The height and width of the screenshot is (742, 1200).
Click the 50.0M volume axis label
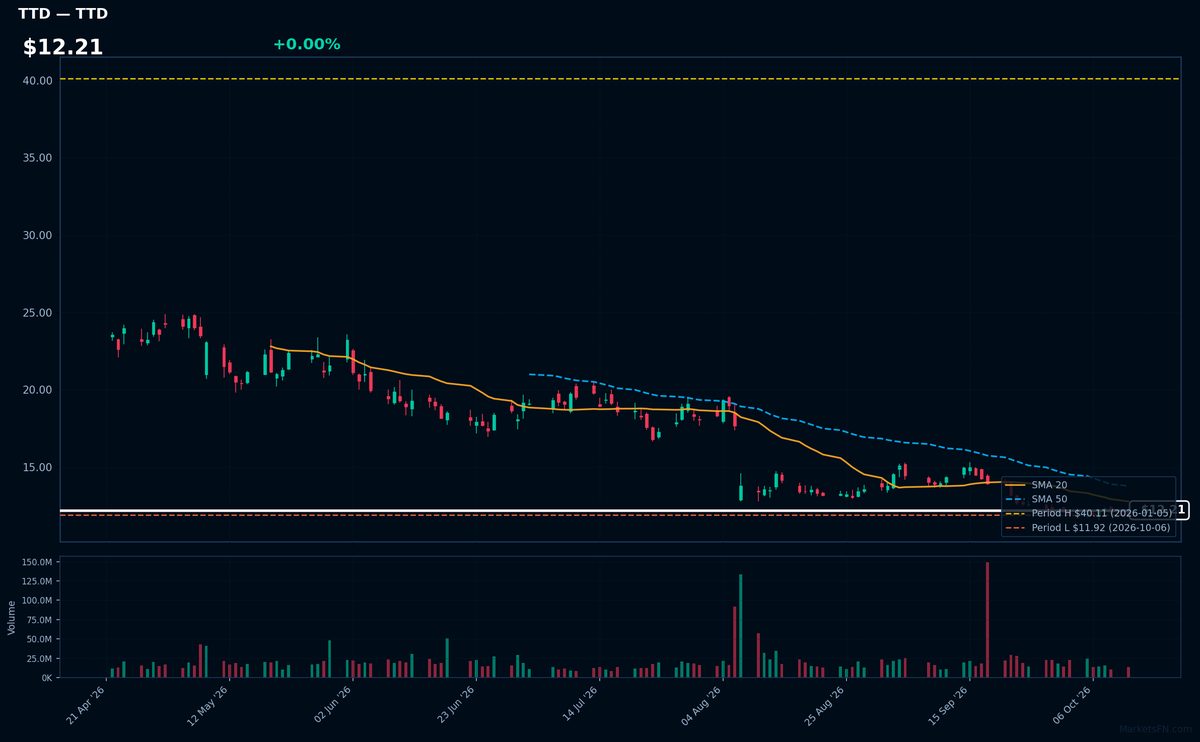(x=38, y=639)
